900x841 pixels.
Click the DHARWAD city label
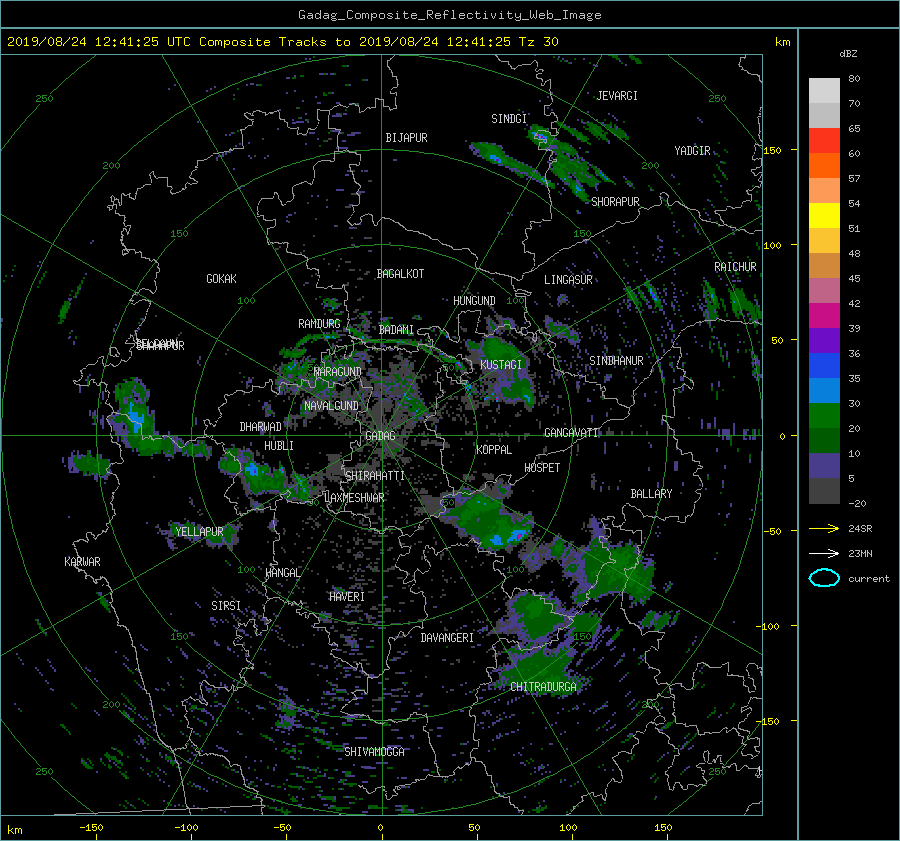point(261,427)
